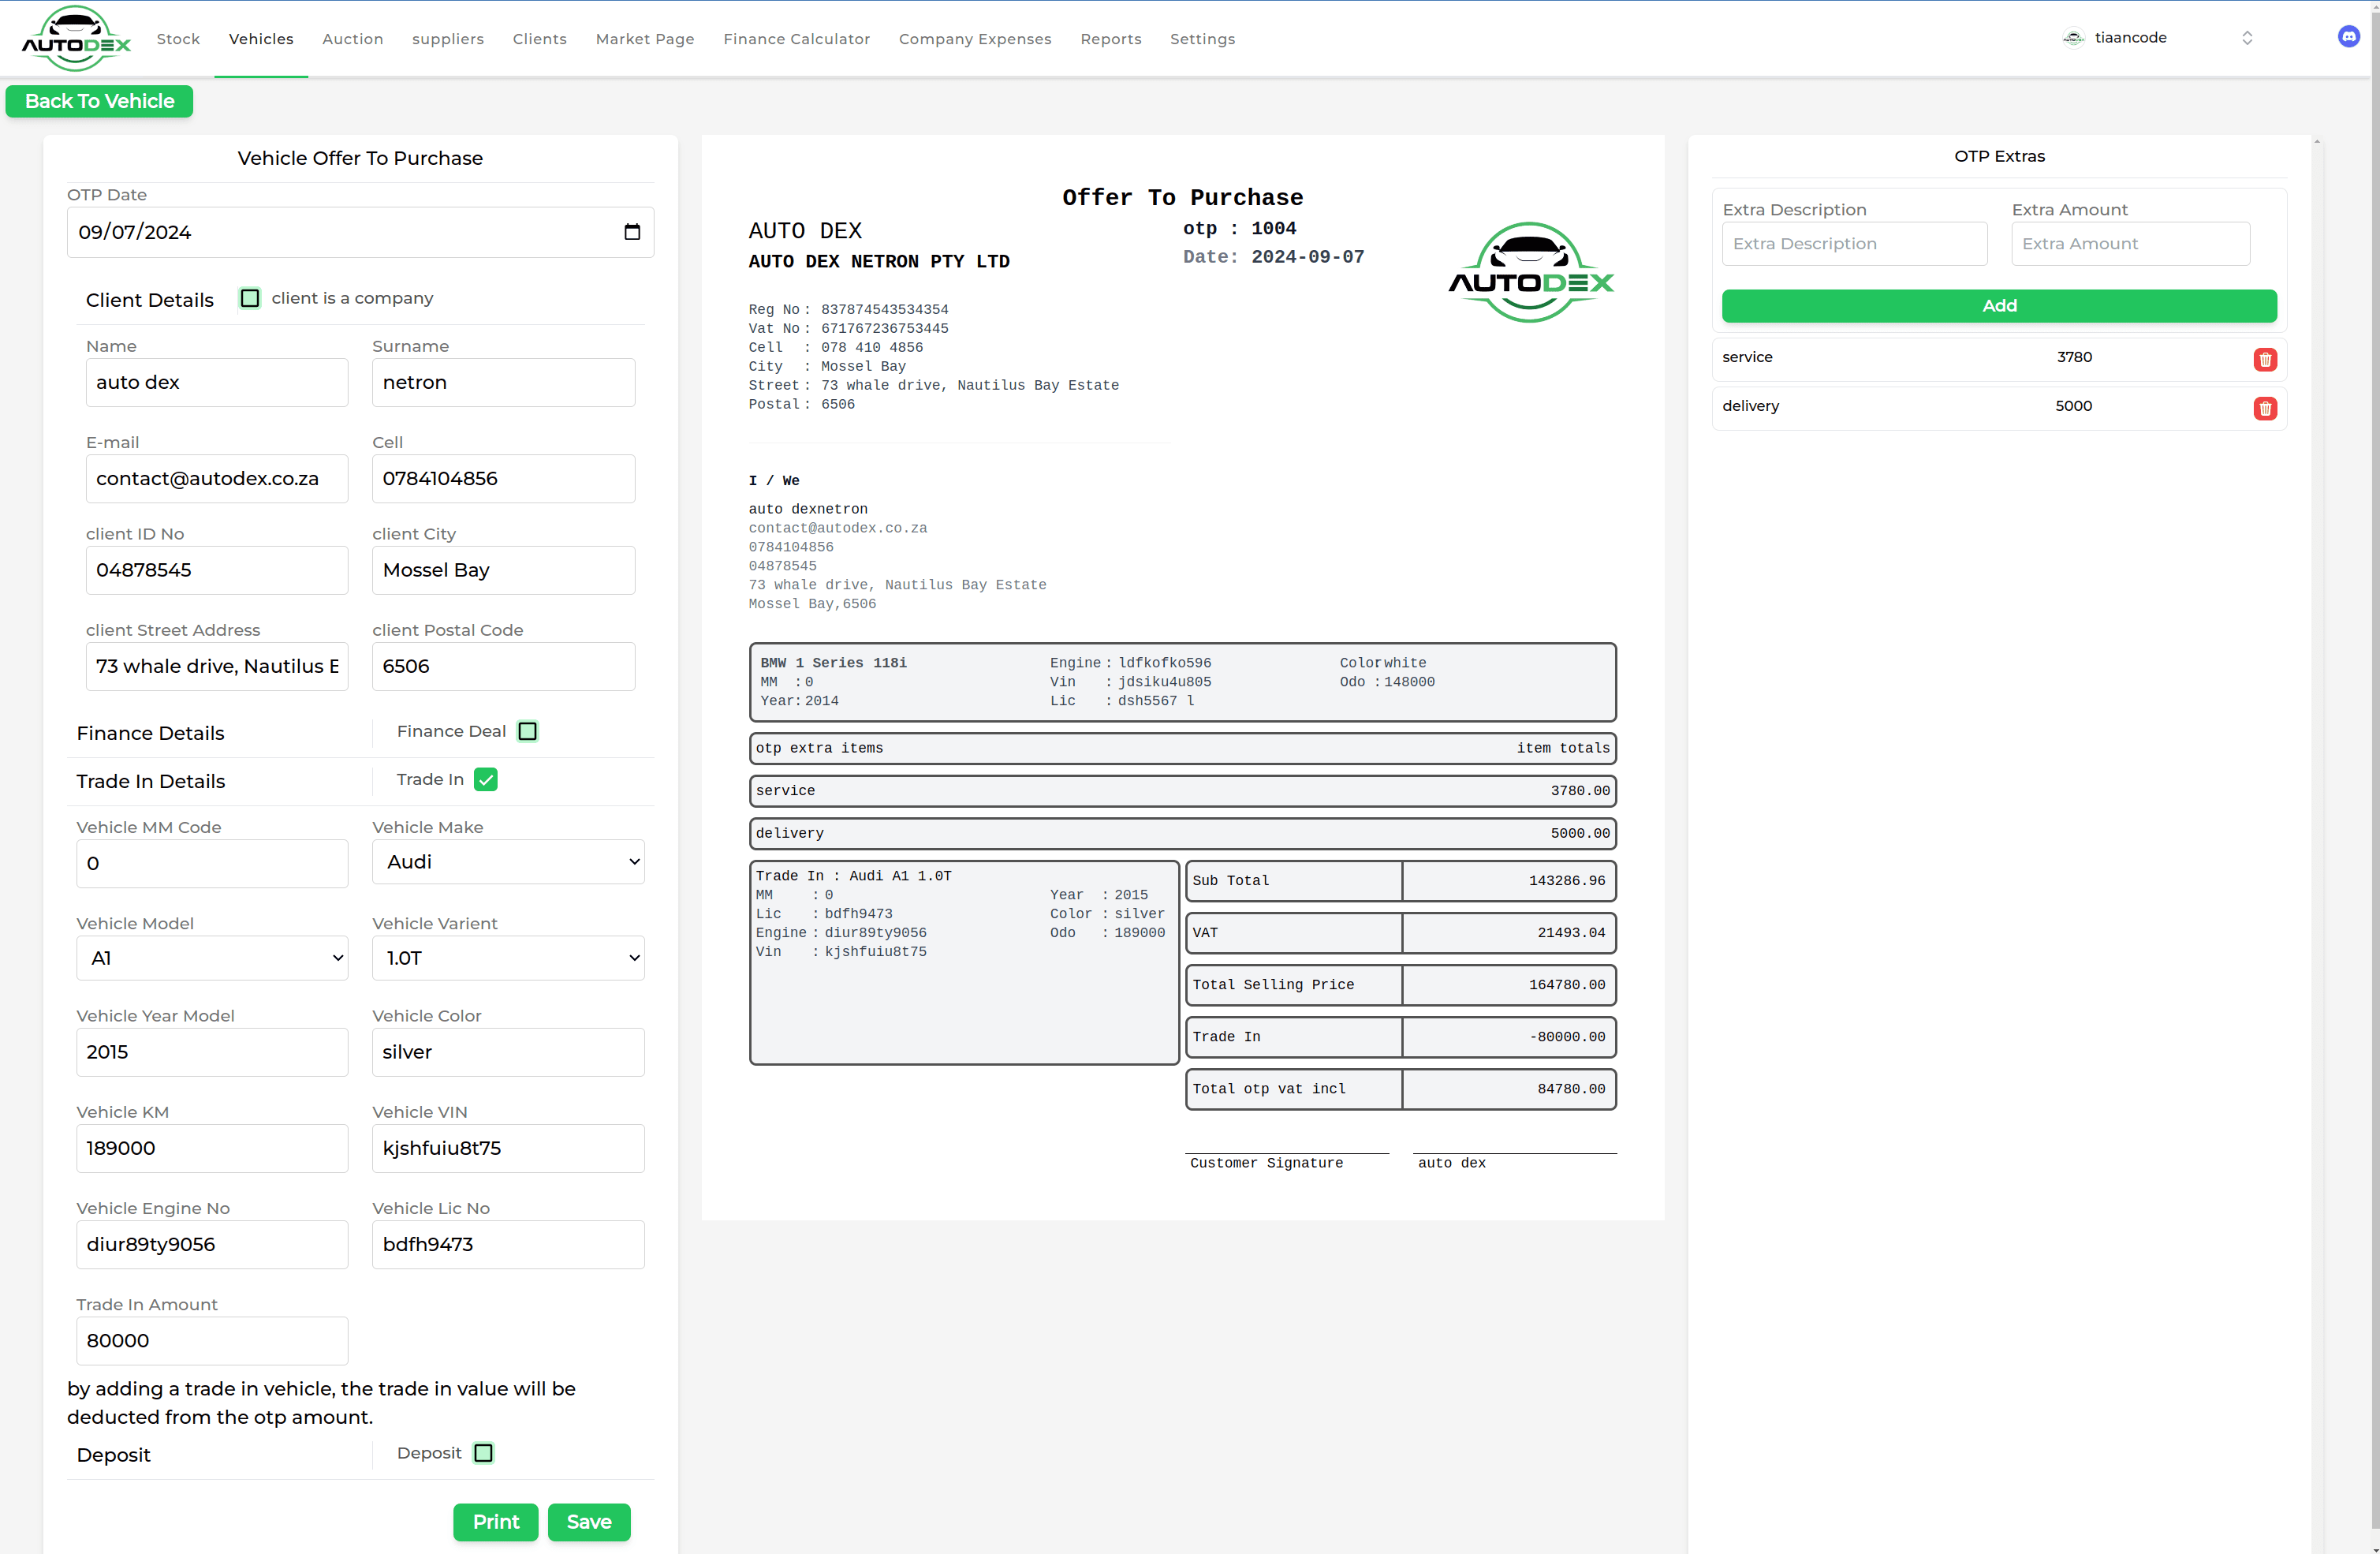Go to the Vehicles tab
This screenshot has width=2380, height=1554.
[x=261, y=39]
